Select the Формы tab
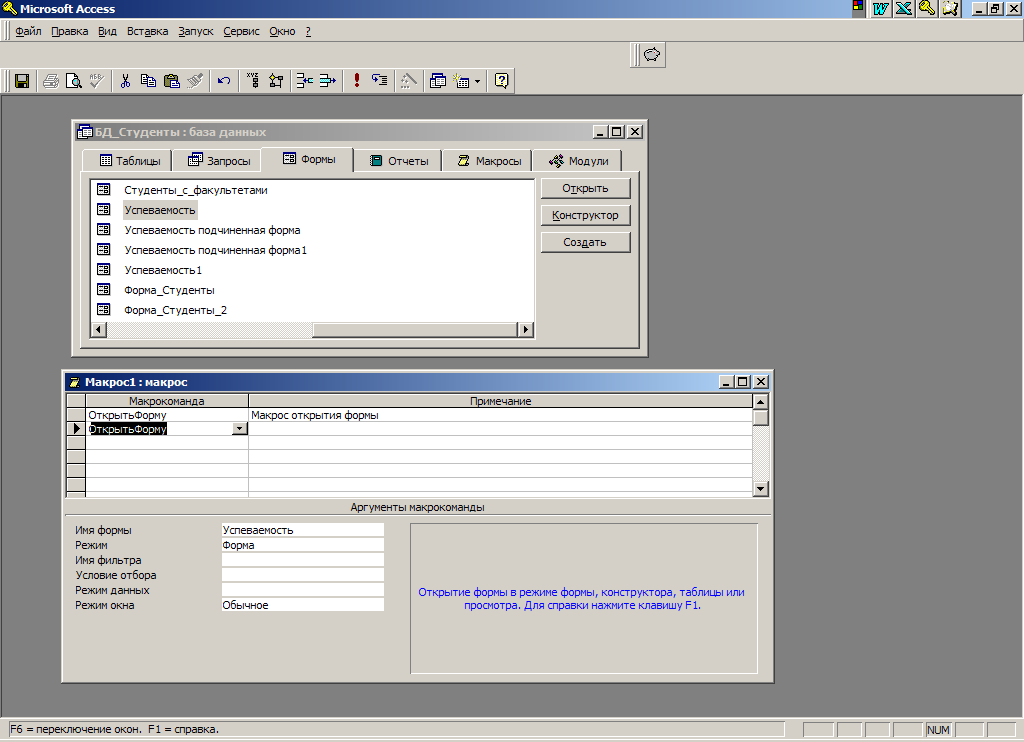The height and width of the screenshot is (742, 1024). [x=308, y=159]
